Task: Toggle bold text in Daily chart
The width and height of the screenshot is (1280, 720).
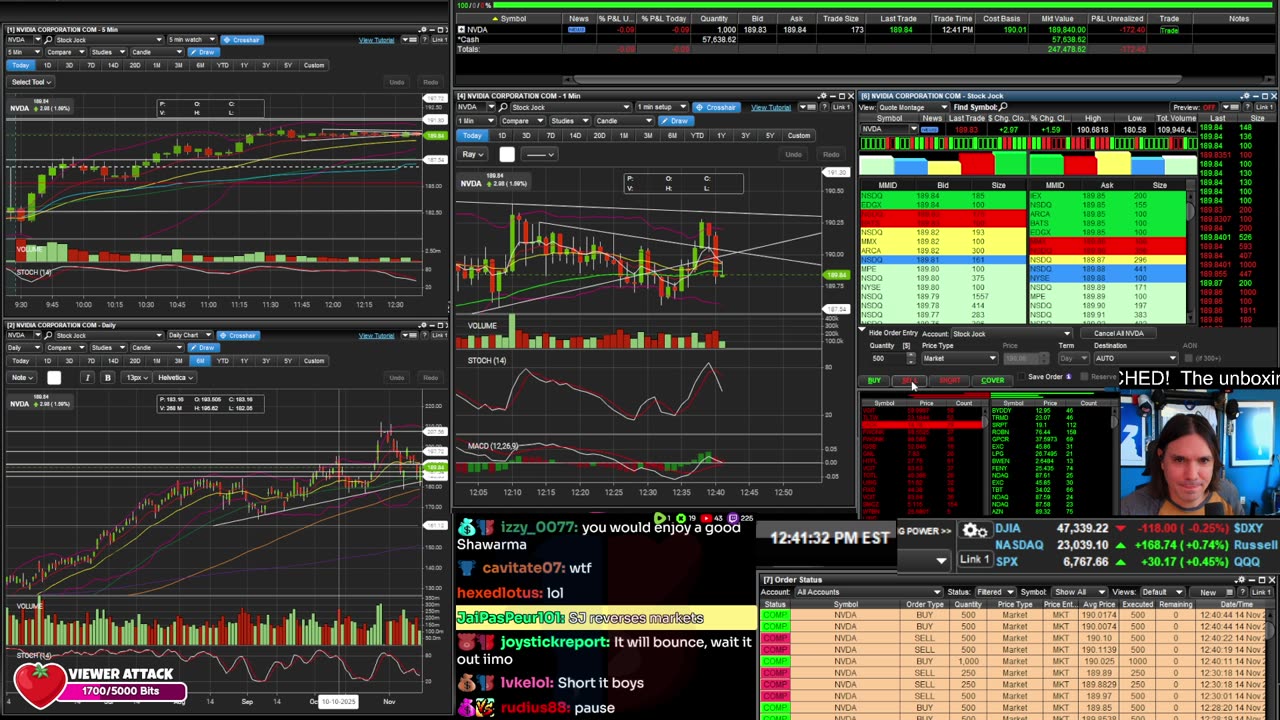Action: click(x=108, y=377)
